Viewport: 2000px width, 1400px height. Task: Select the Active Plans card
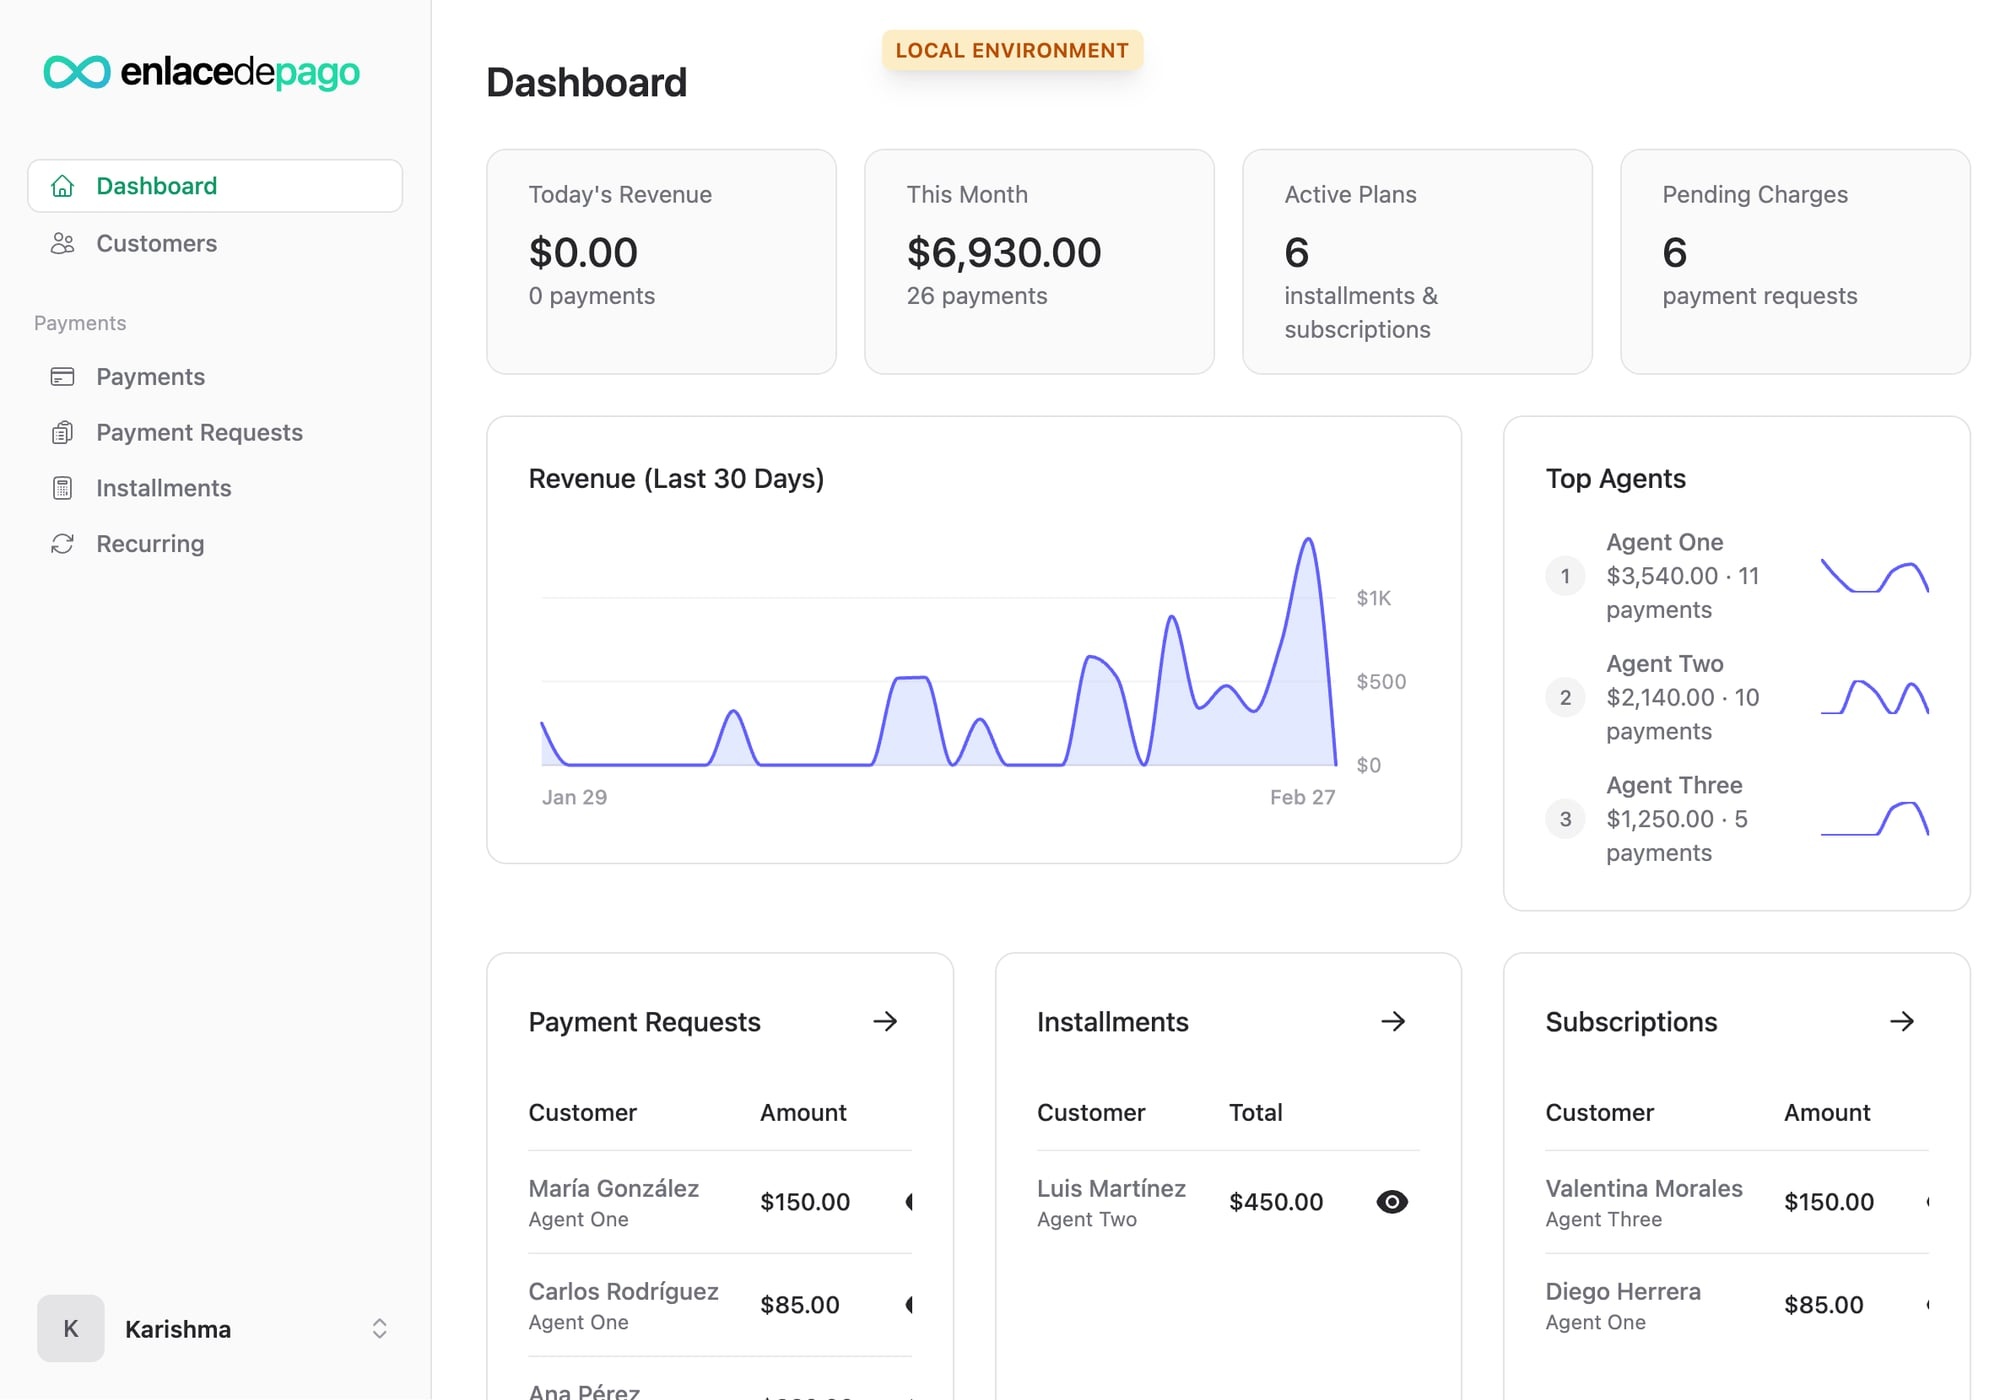pos(1417,262)
